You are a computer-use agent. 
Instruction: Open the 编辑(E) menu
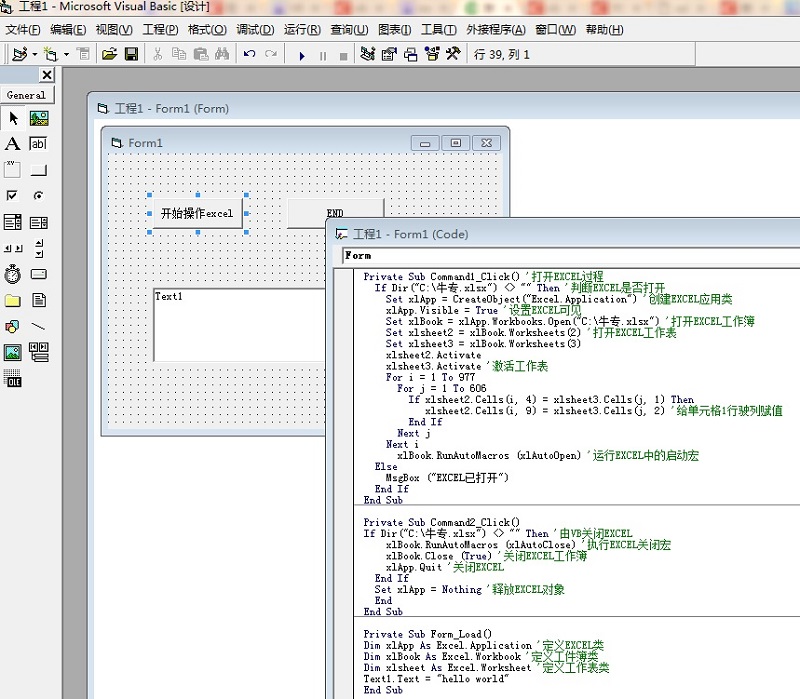tap(68, 30)
